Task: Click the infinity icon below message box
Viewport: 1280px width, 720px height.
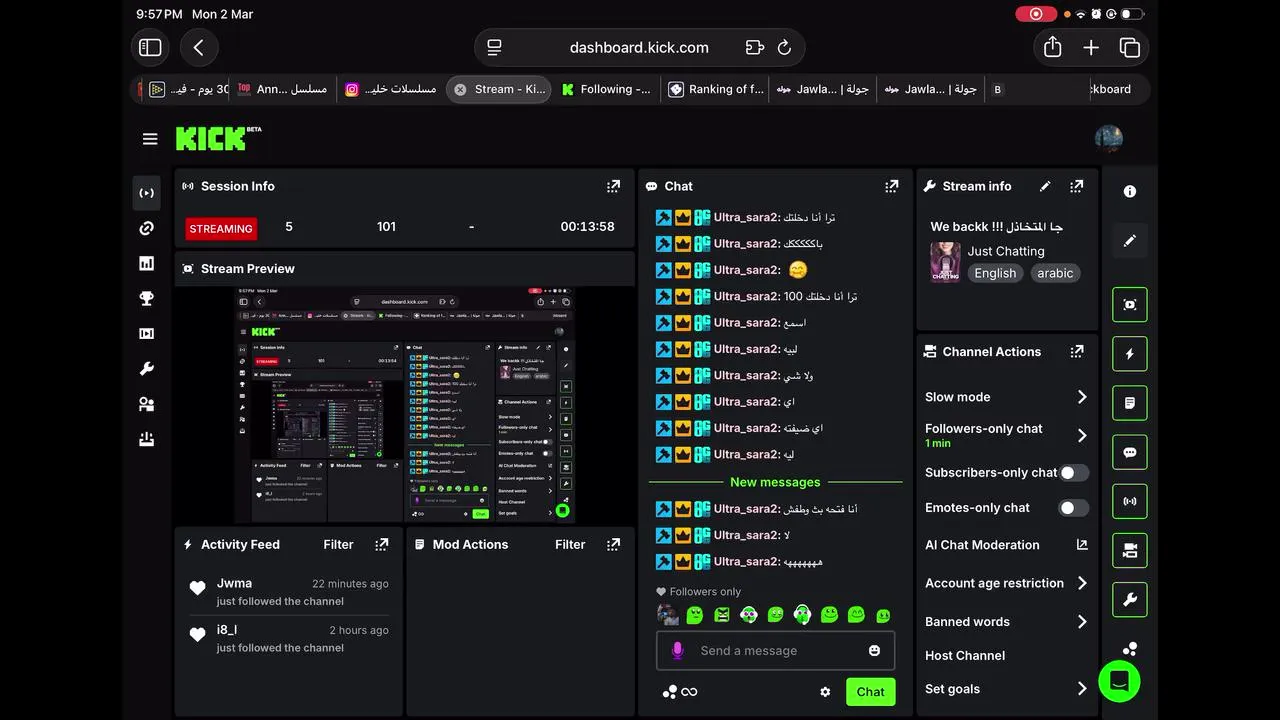Action: tap(689, 692)
